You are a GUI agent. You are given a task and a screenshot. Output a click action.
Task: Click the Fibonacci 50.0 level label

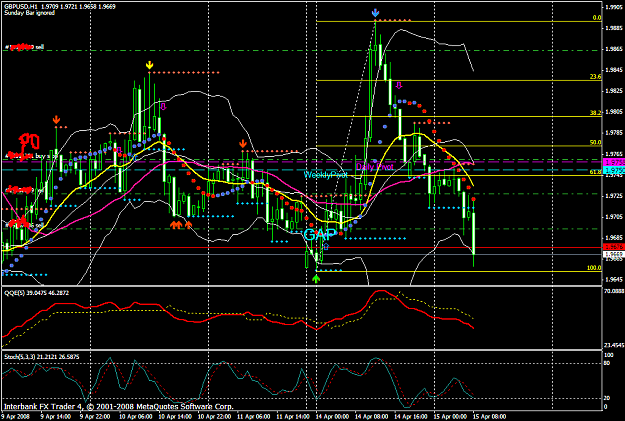(596, 142)
